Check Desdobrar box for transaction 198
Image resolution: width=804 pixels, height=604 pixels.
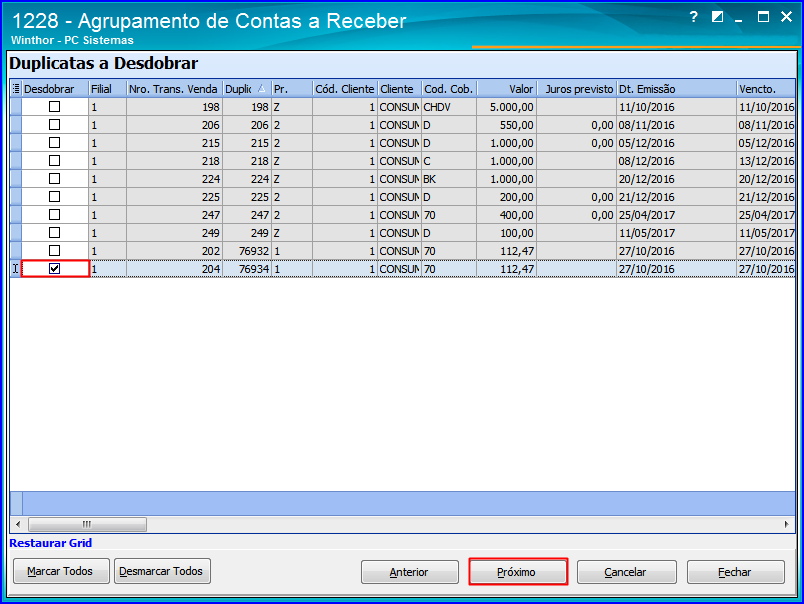point(54,107)
